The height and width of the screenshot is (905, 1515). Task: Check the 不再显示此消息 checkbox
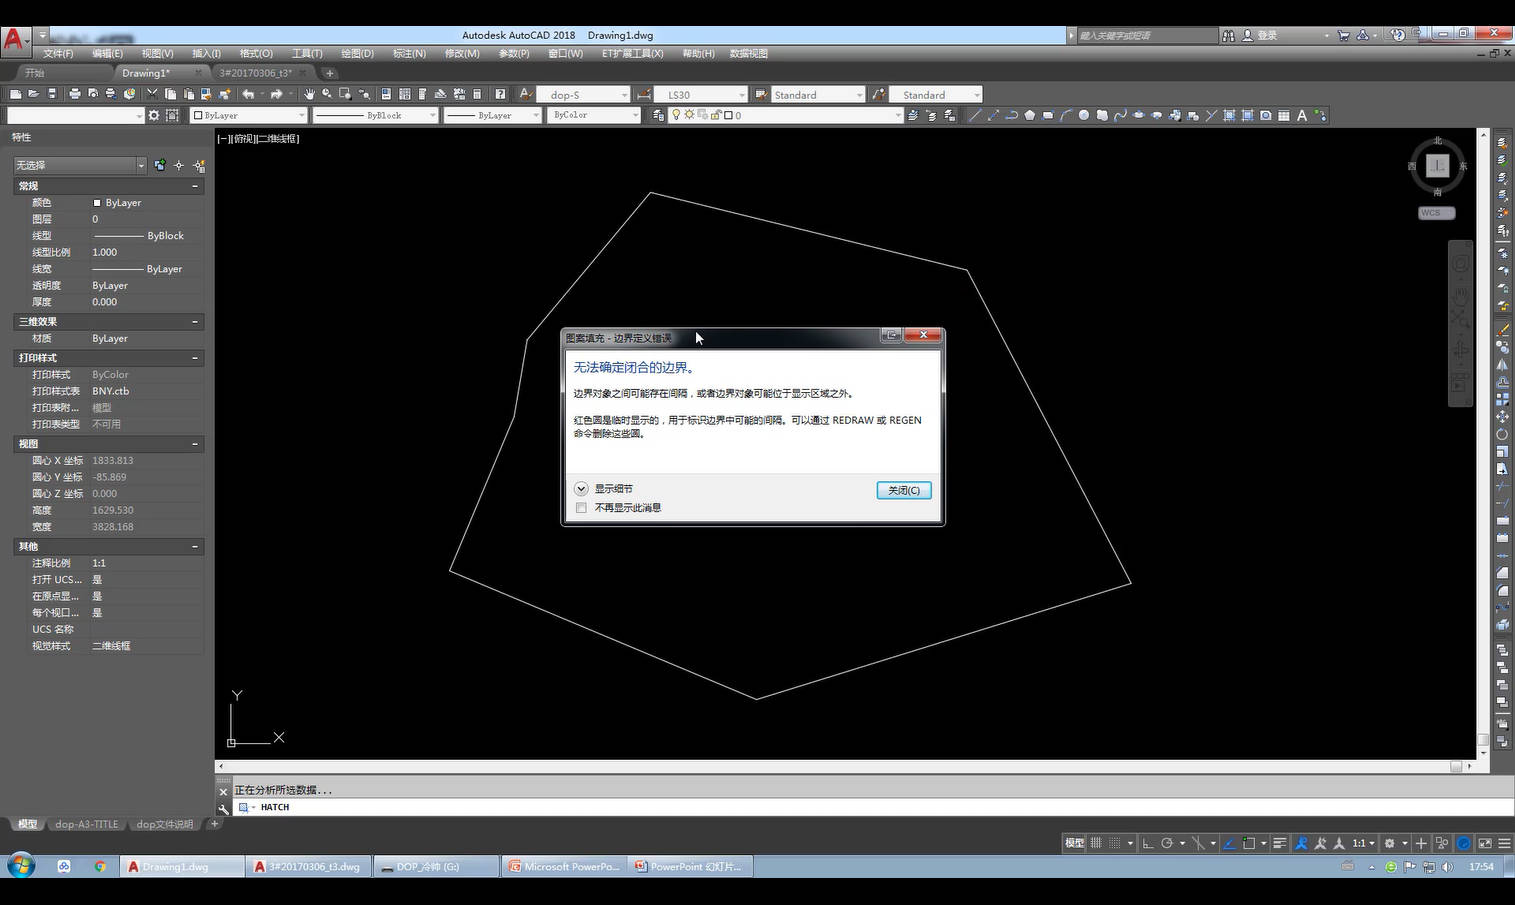pos(581,508)
